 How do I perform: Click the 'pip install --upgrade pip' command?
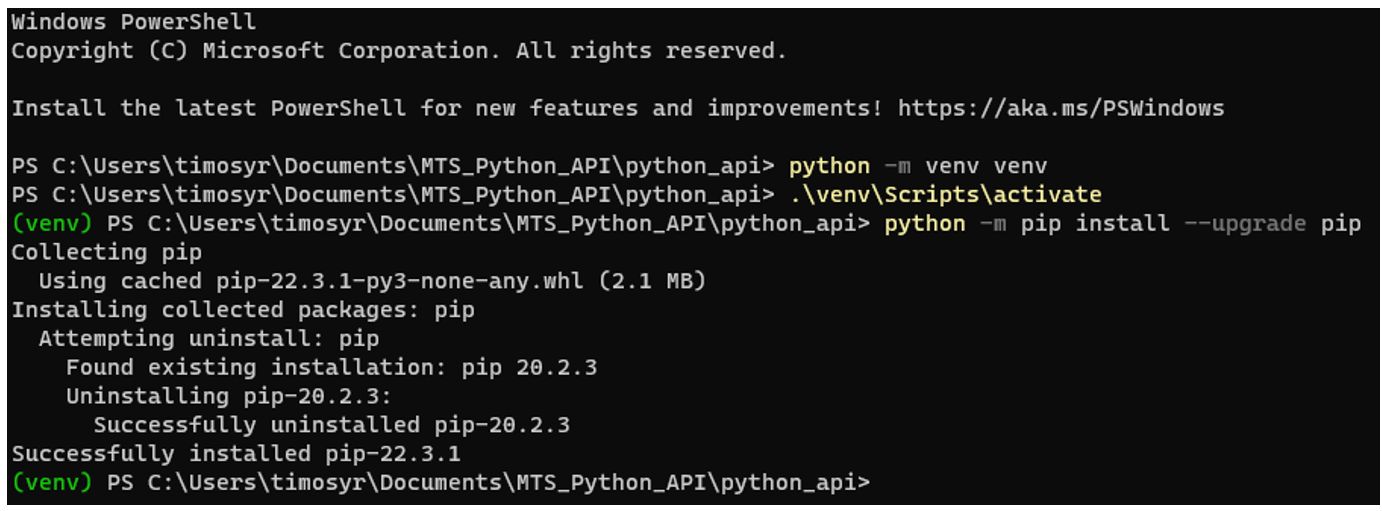(1191, 223)
